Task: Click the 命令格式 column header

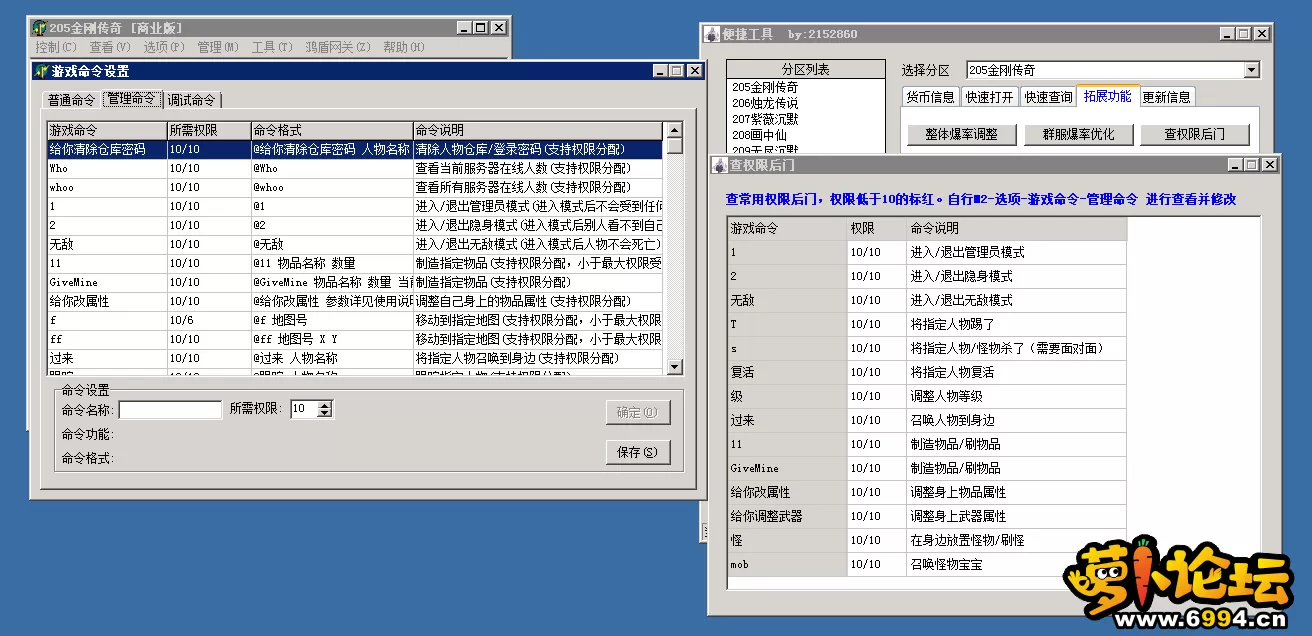Action: point(332,130)
